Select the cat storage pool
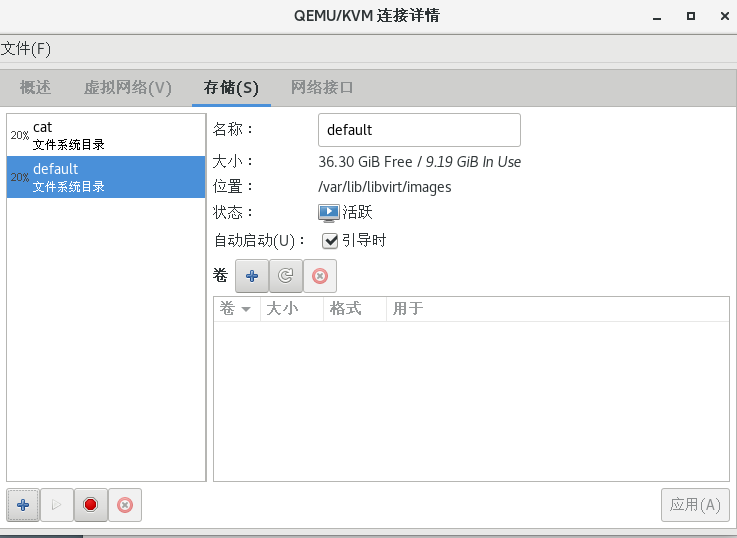Screen dimensions: 737x538 pyautogui.click(x=106, y=135)
